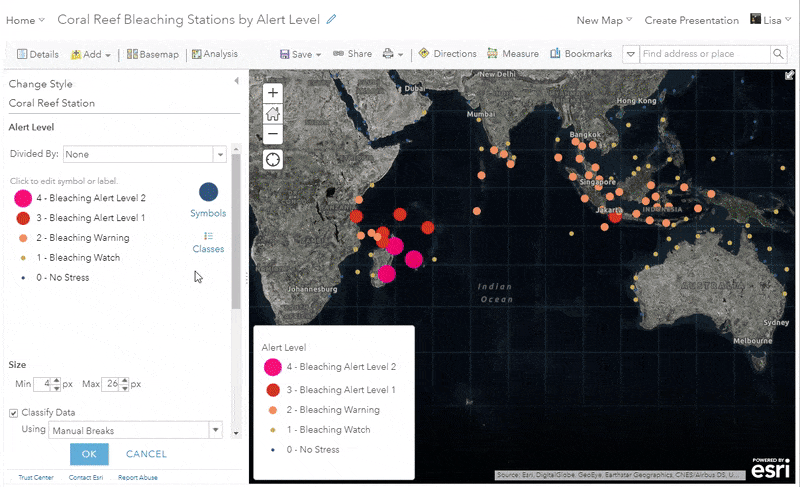Increase the Max size stepper
This screenshot has width=800, height=487.
click(124, 380)
